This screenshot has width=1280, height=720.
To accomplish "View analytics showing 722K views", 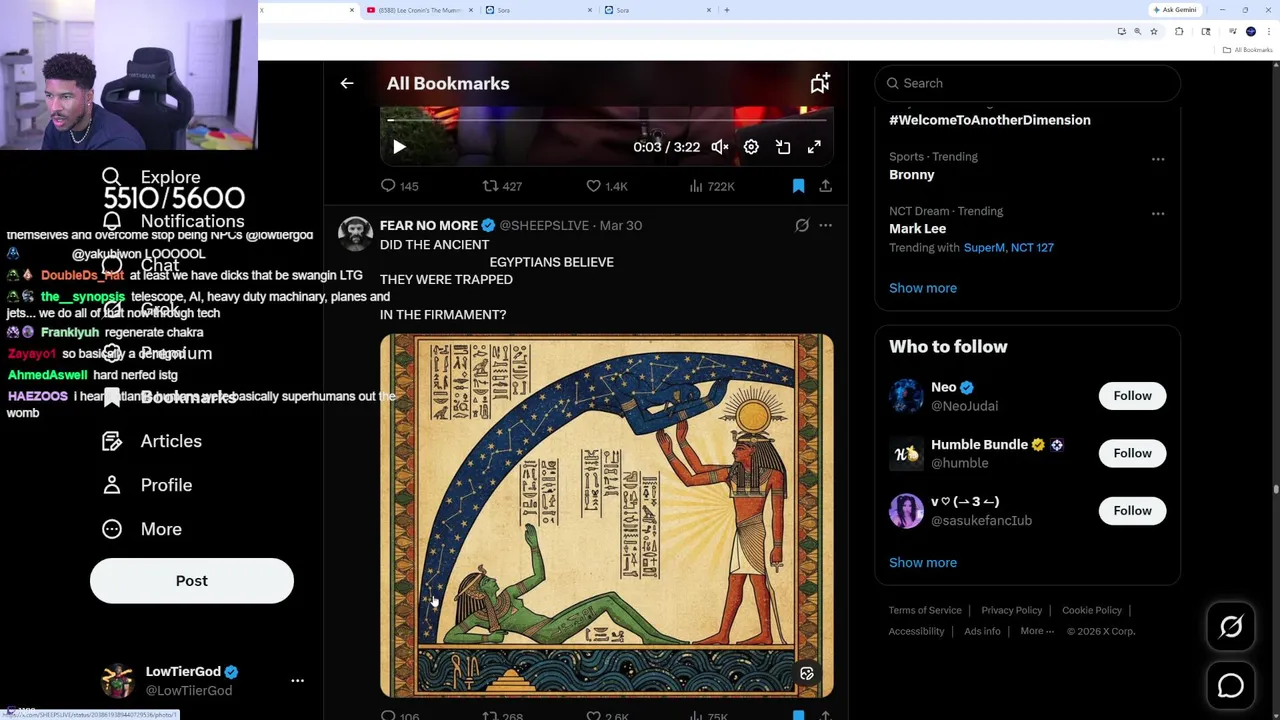I will coord(712,186).
